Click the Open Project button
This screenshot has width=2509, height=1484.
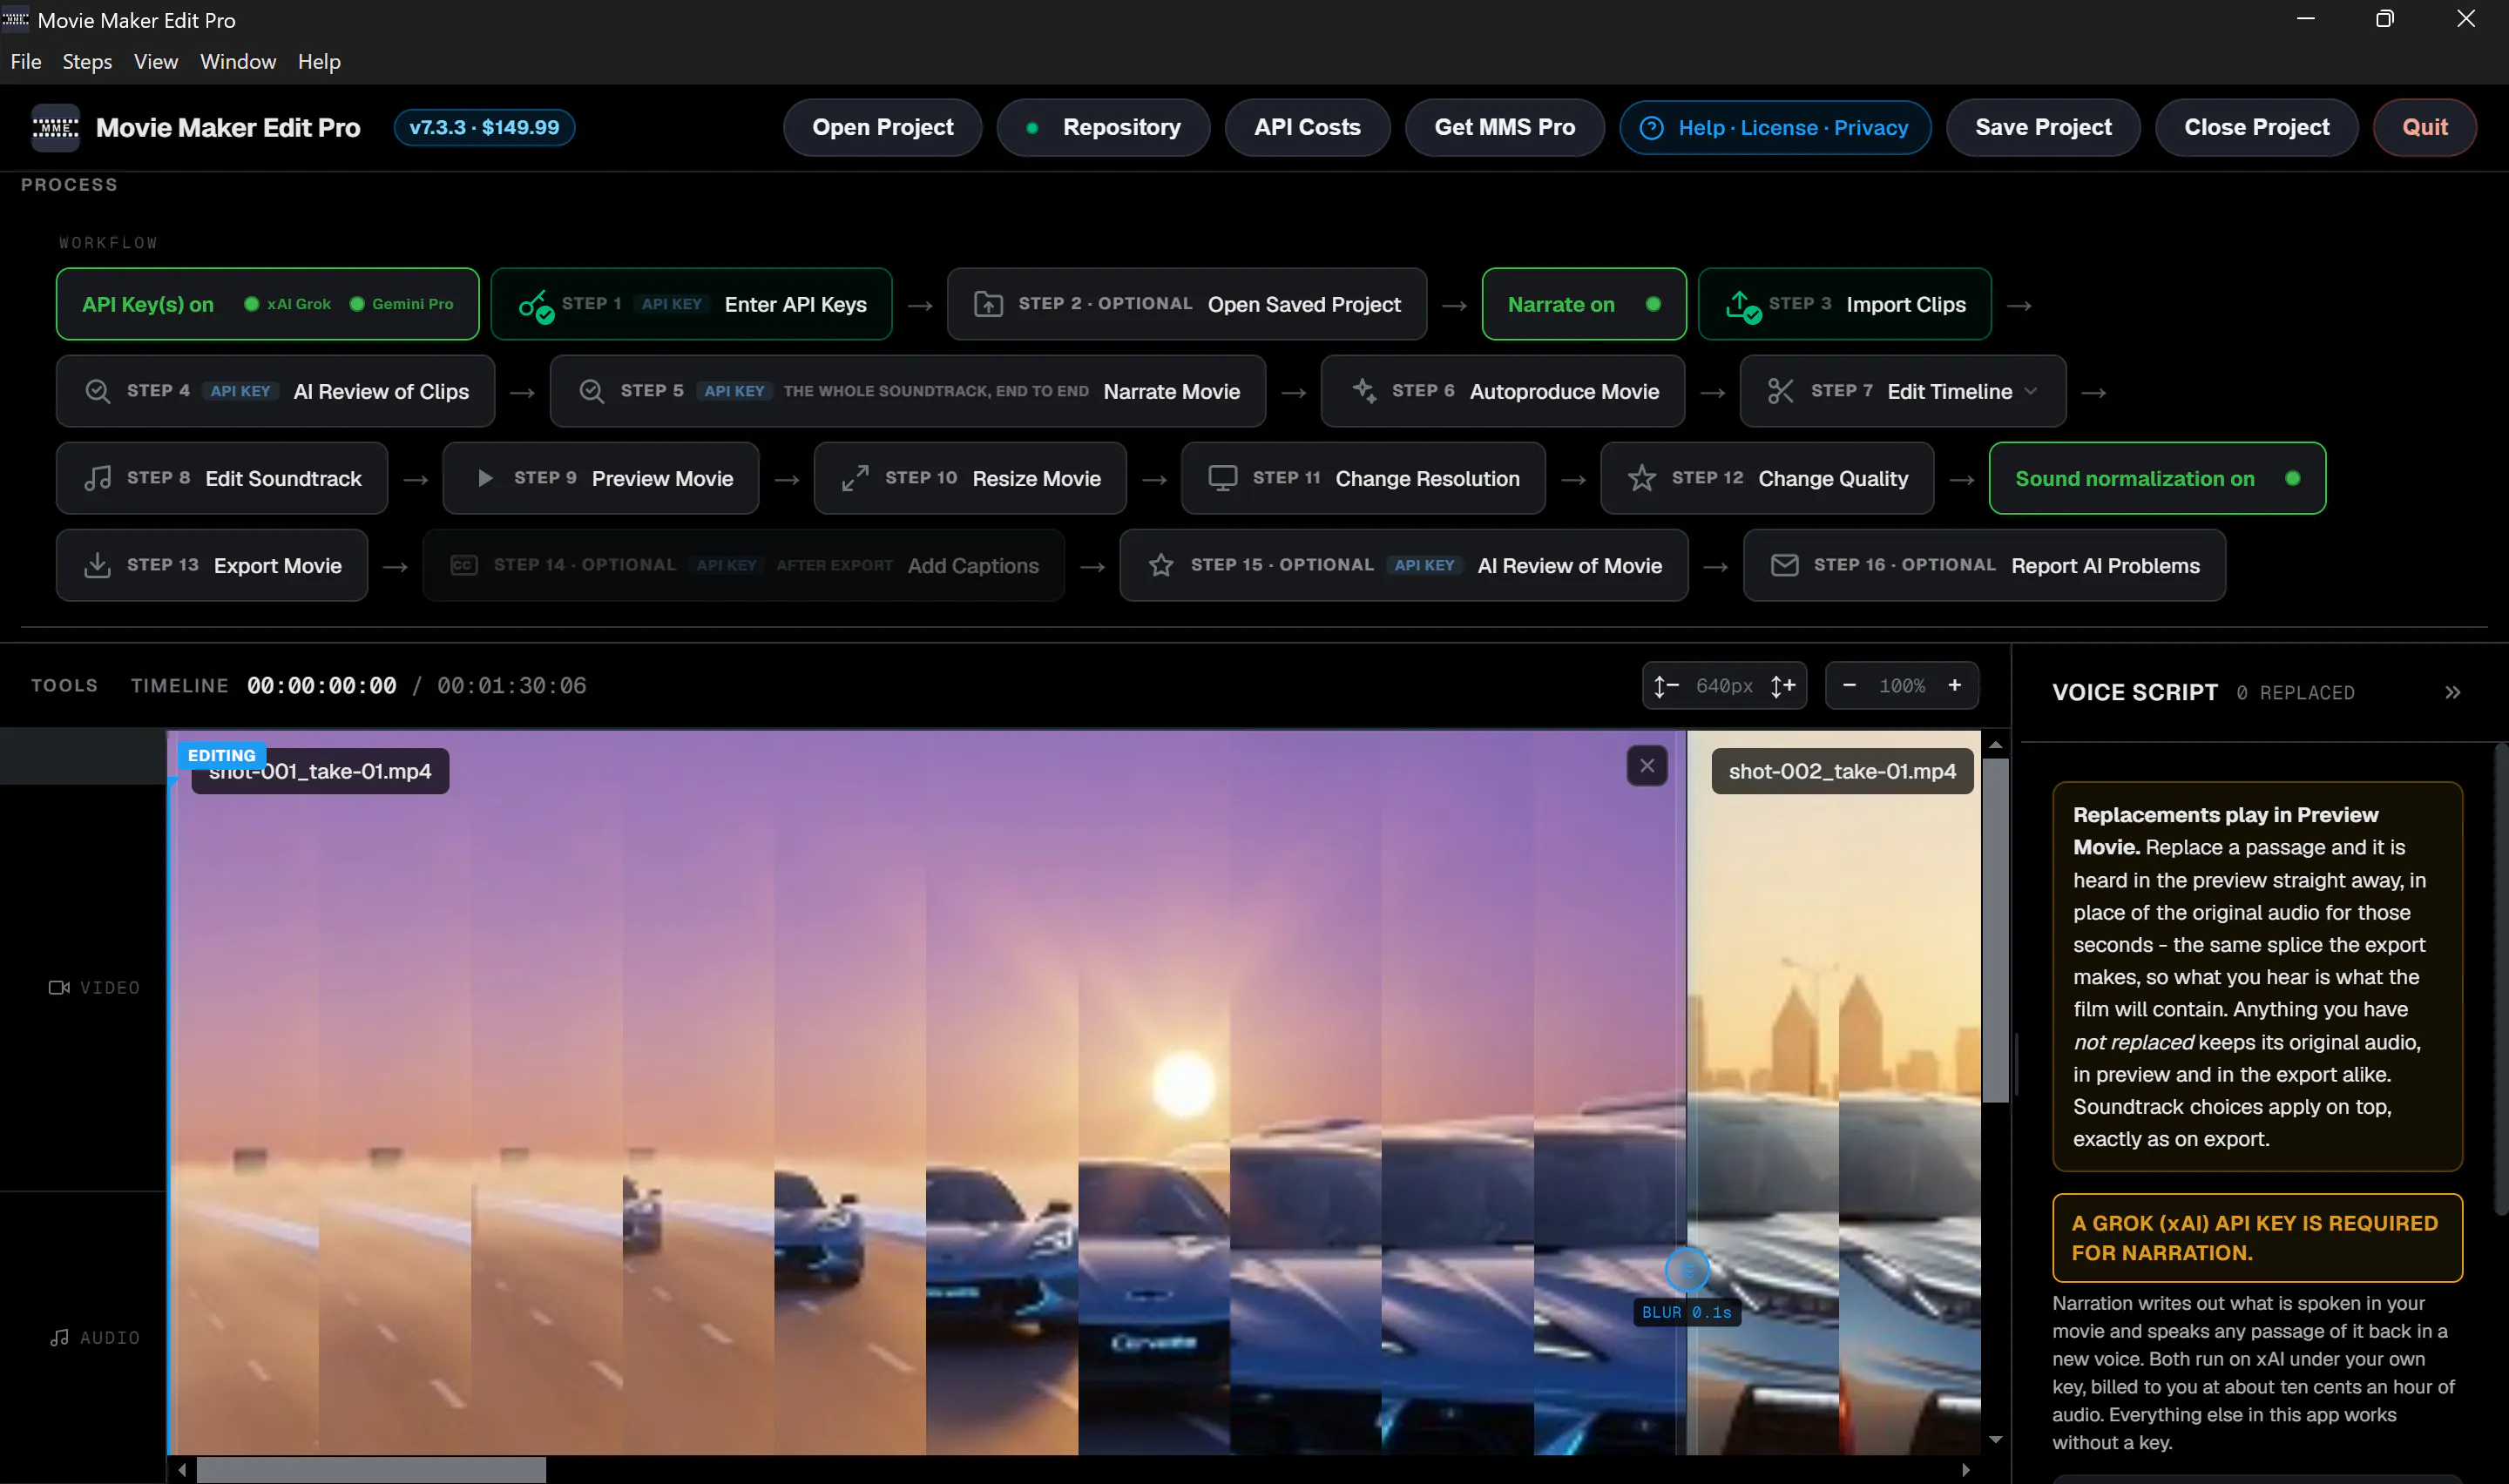882,127
